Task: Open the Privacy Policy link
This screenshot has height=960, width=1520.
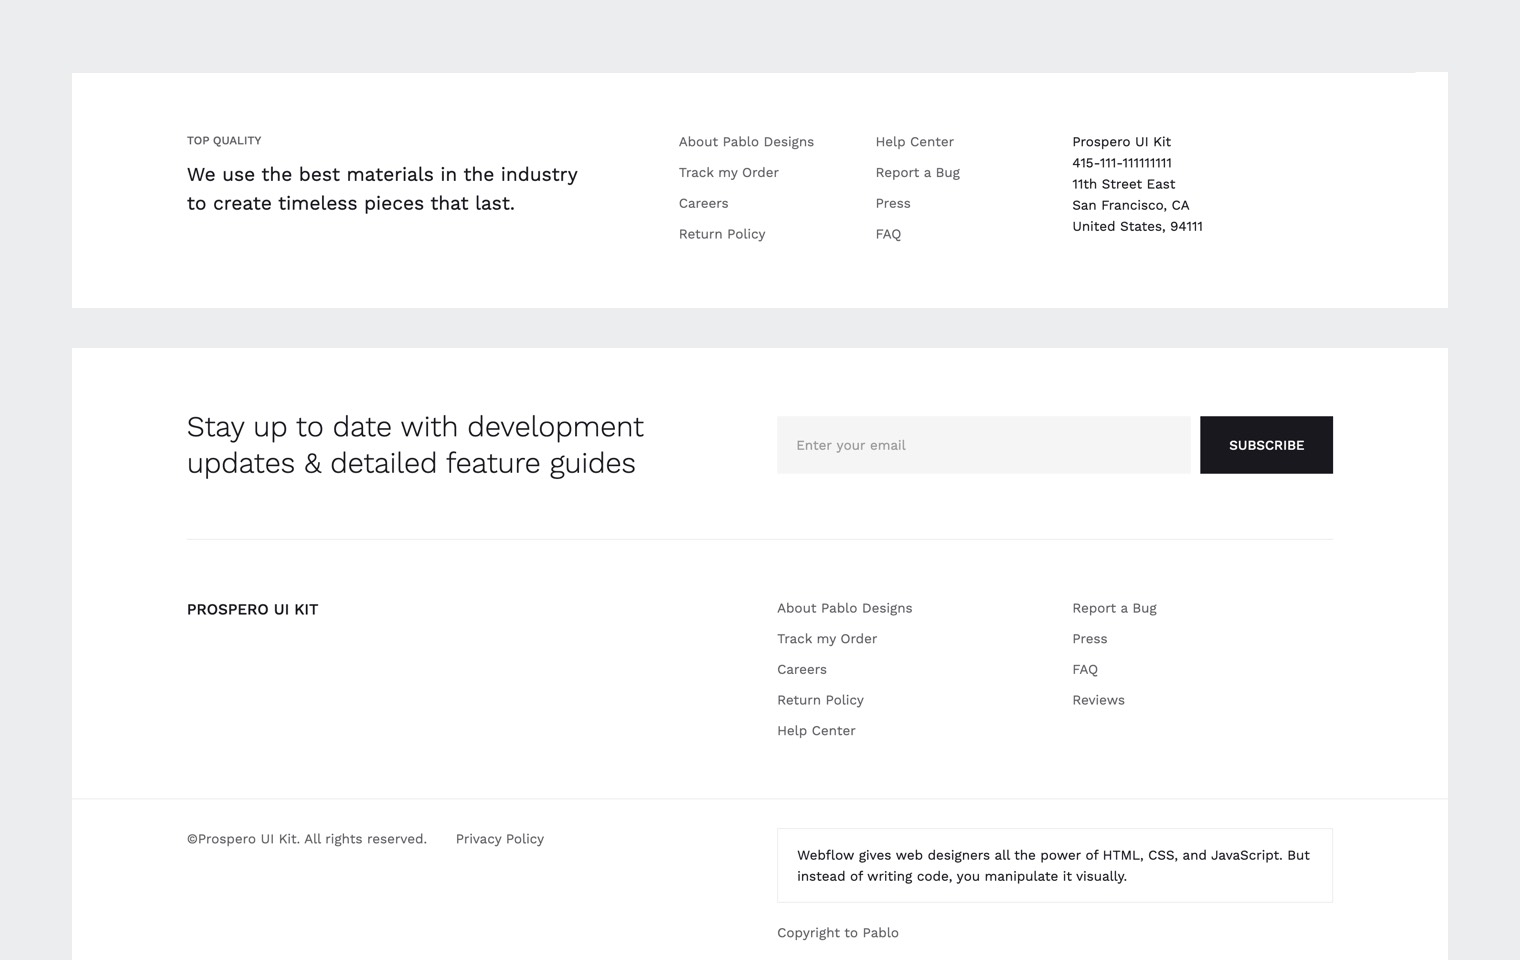Action: coord(499,839)
